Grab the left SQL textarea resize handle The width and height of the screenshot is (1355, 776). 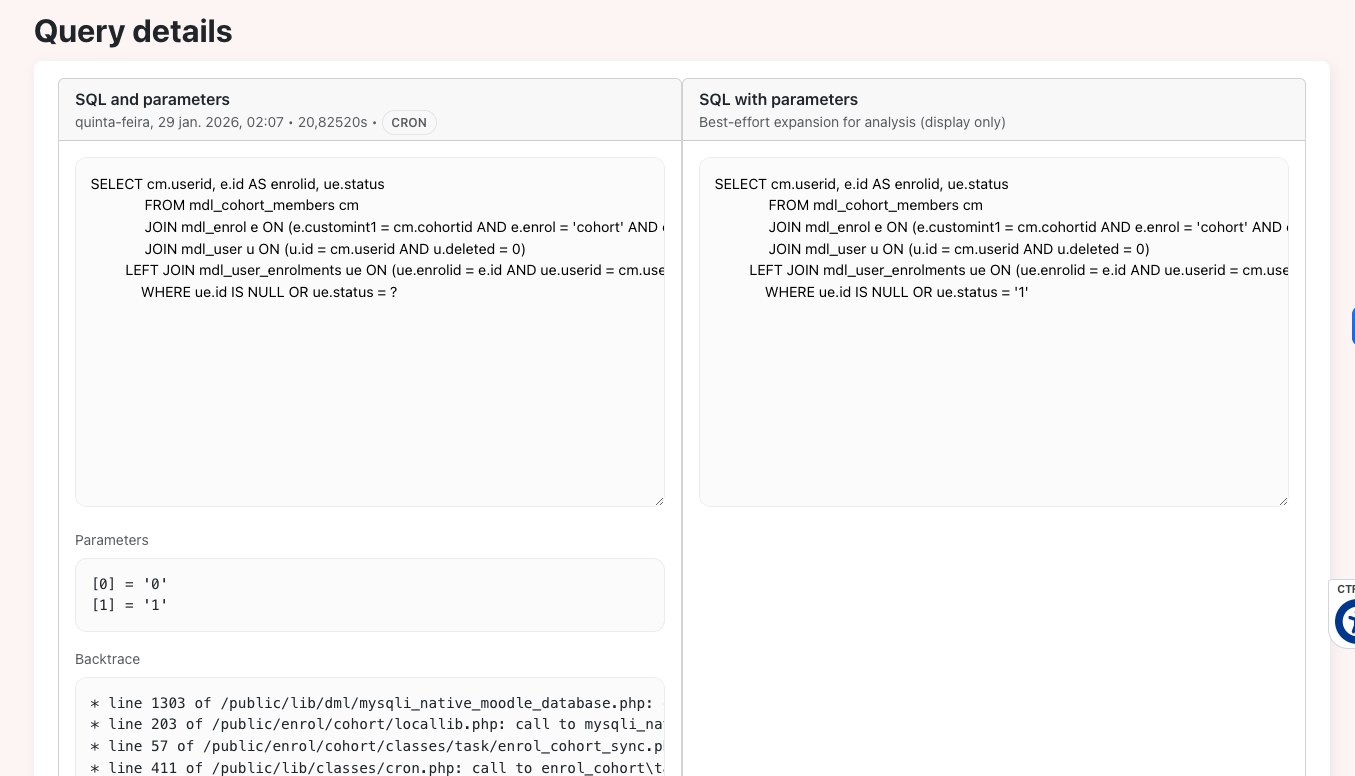[659, 501]
